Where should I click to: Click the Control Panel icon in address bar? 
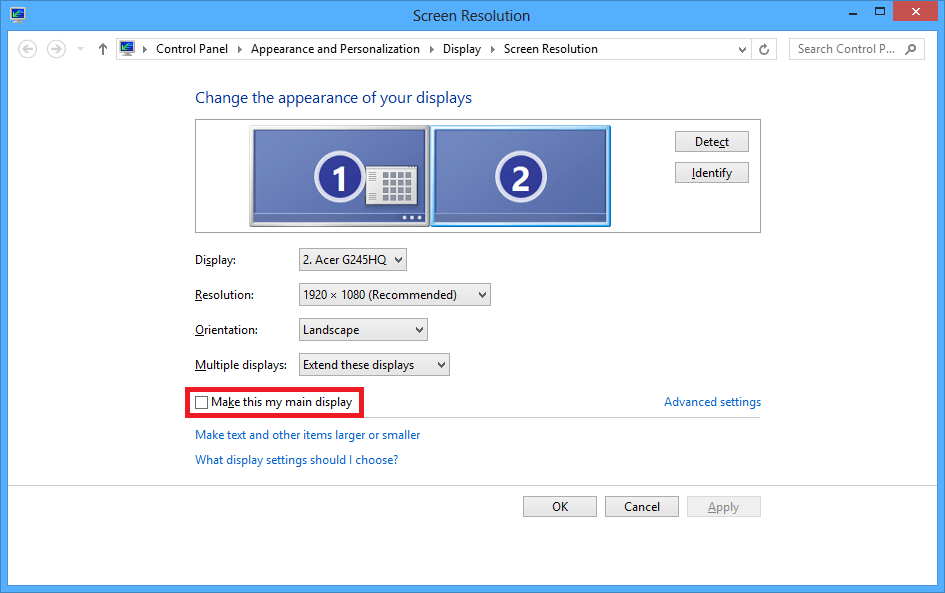127,49
